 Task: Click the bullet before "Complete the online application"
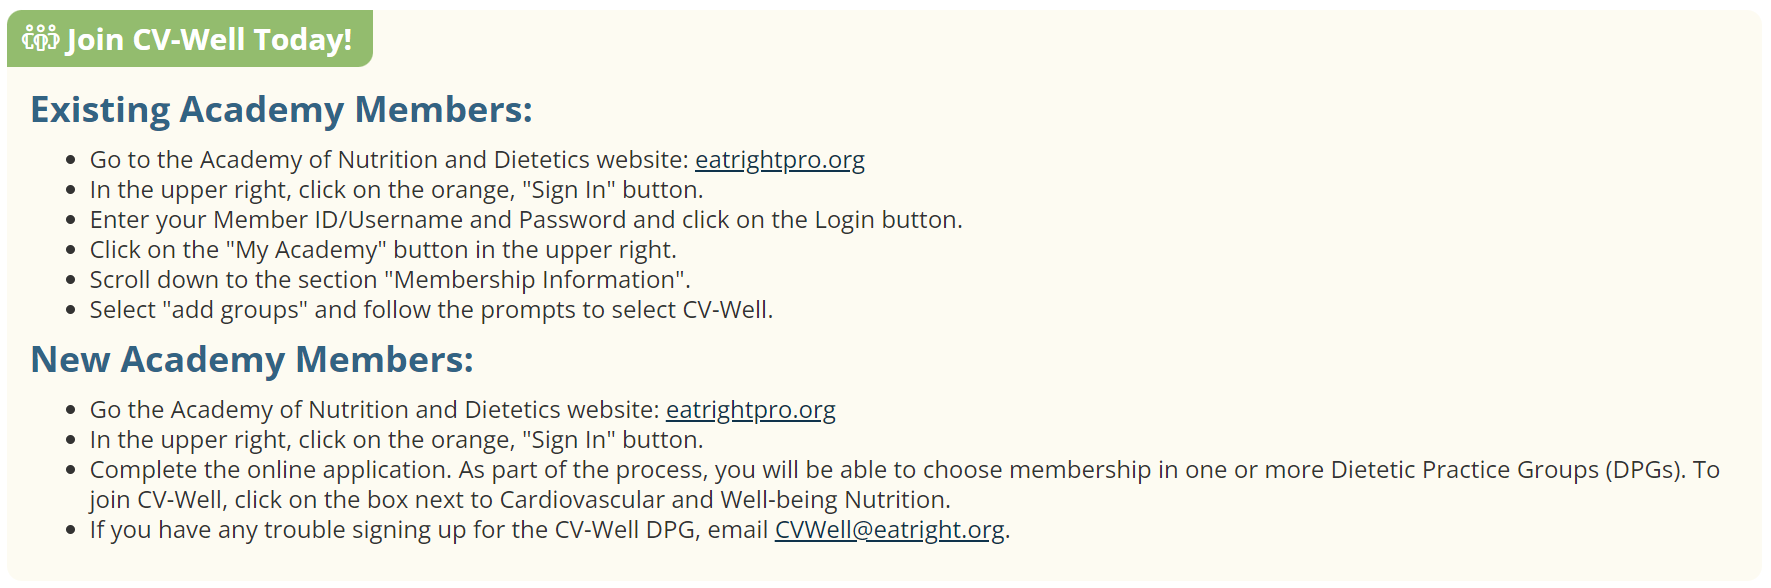coord(70,470)
